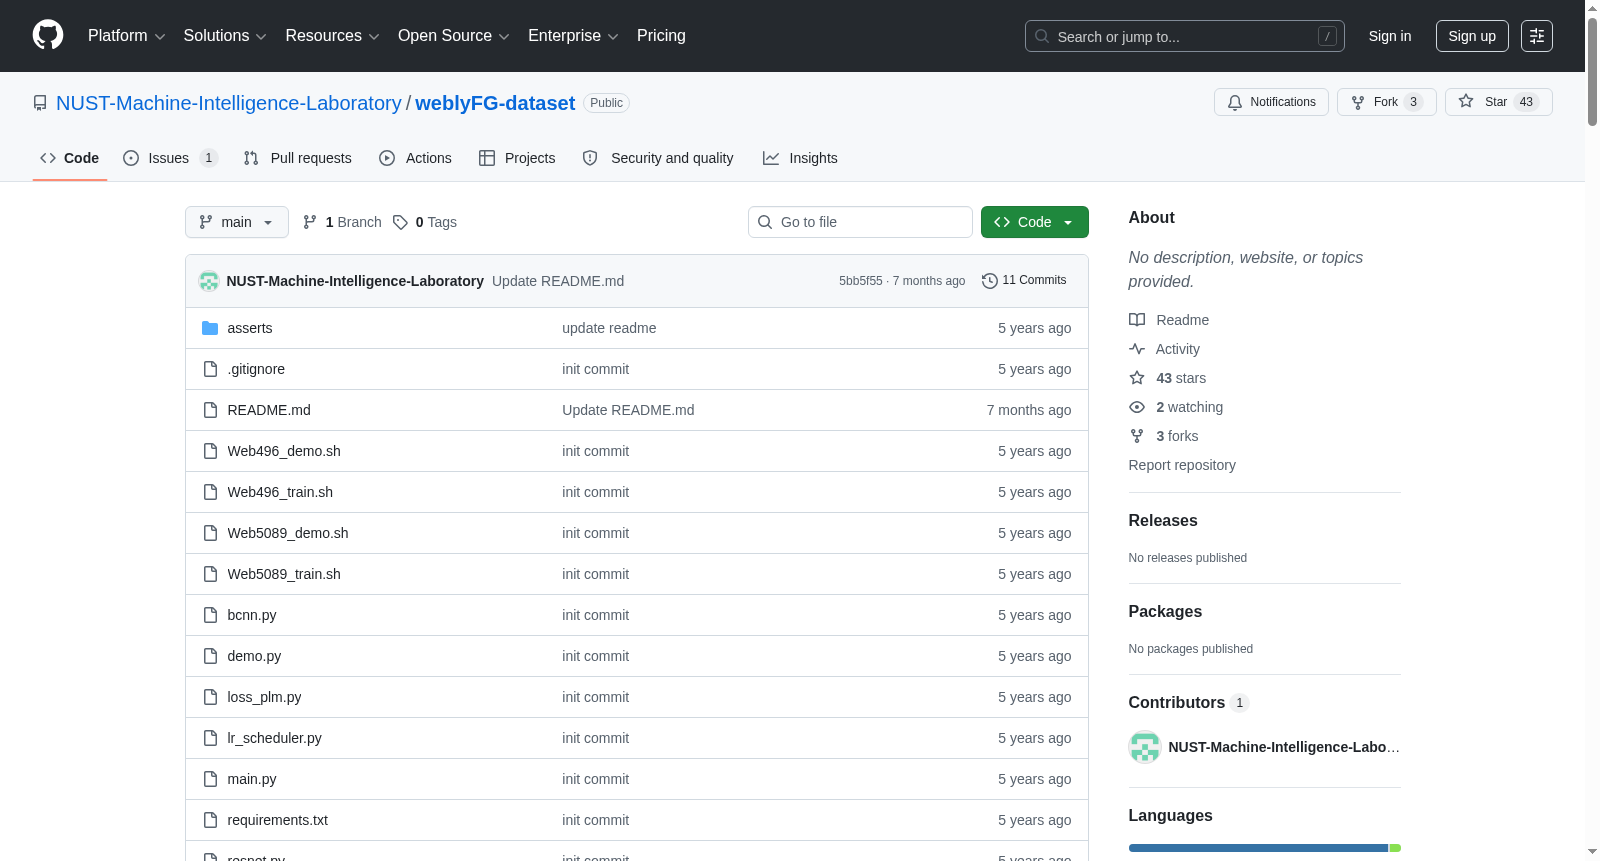Switch to the Projects tab
The height and width of the screenshot is (861, 1600).
(517, 158)
